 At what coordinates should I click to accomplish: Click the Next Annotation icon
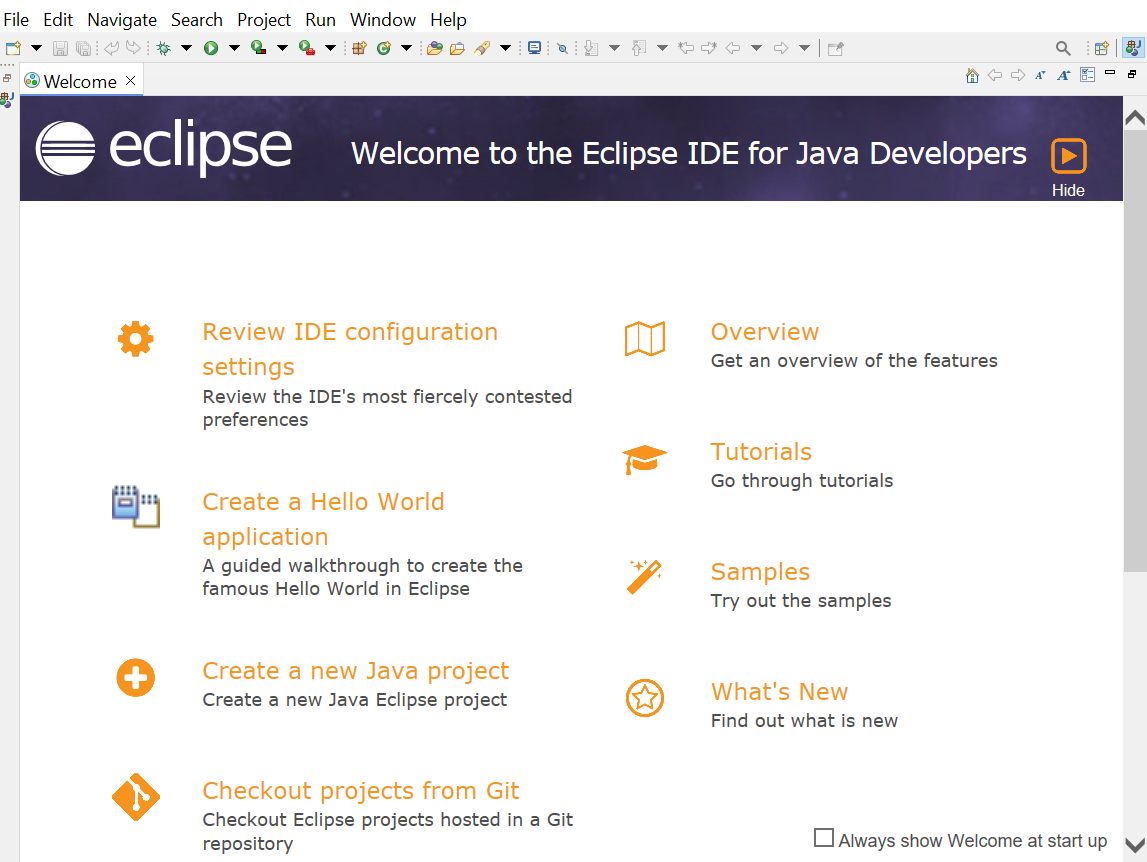tap(591, 48)
